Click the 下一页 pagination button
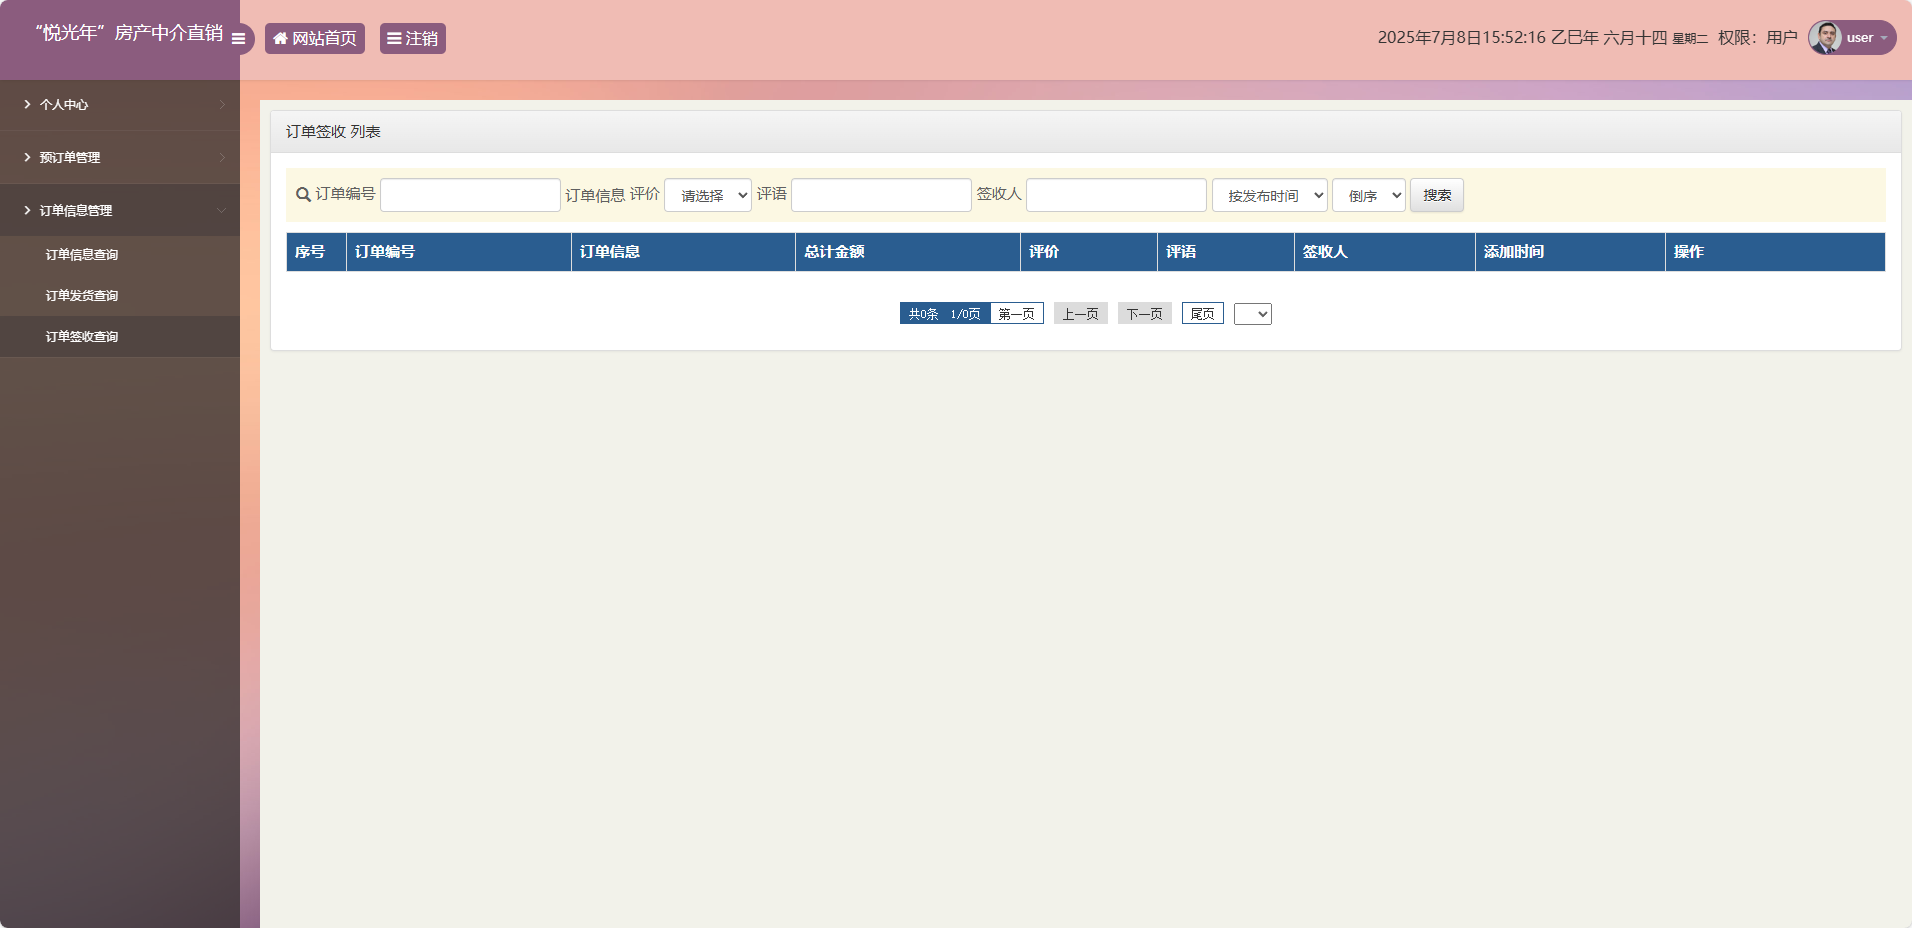The width and height of the screenshot is (1912, 928). 1144,313
